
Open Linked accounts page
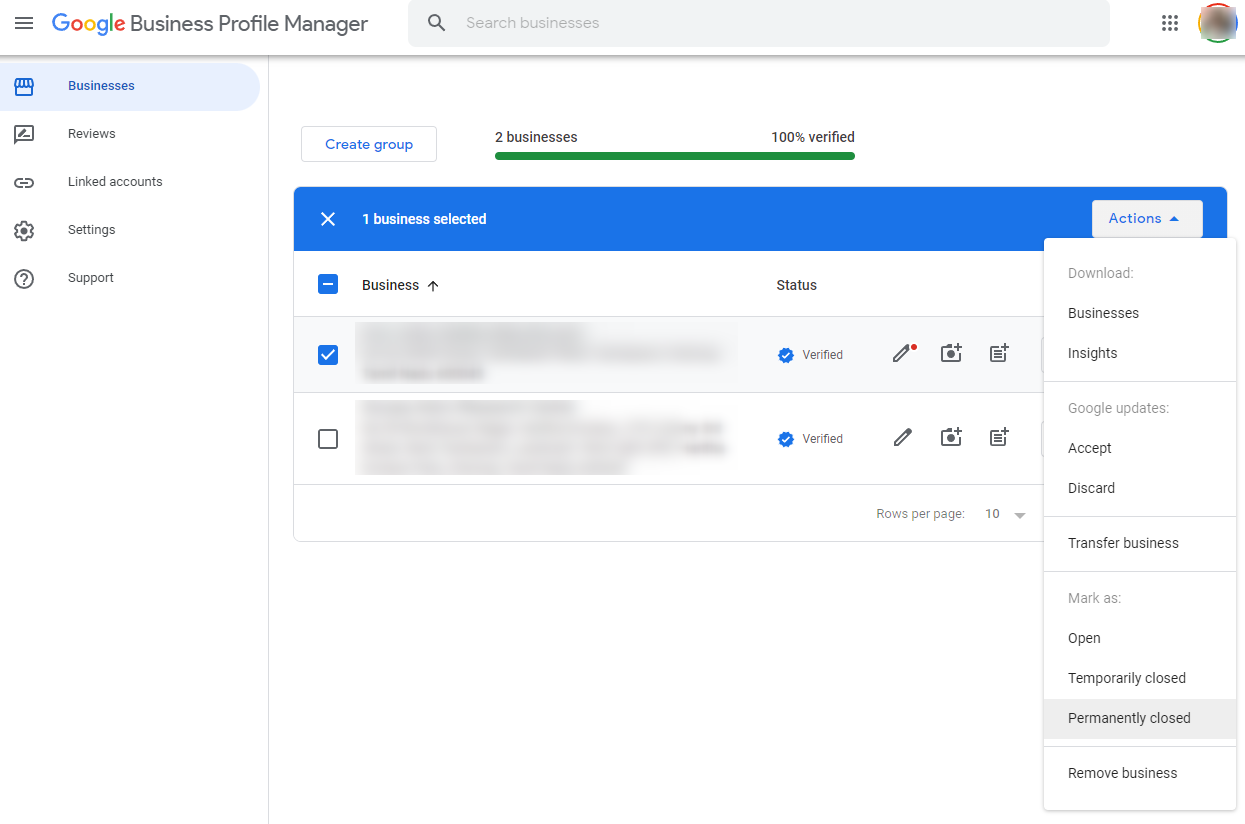(x=130, y=182)
